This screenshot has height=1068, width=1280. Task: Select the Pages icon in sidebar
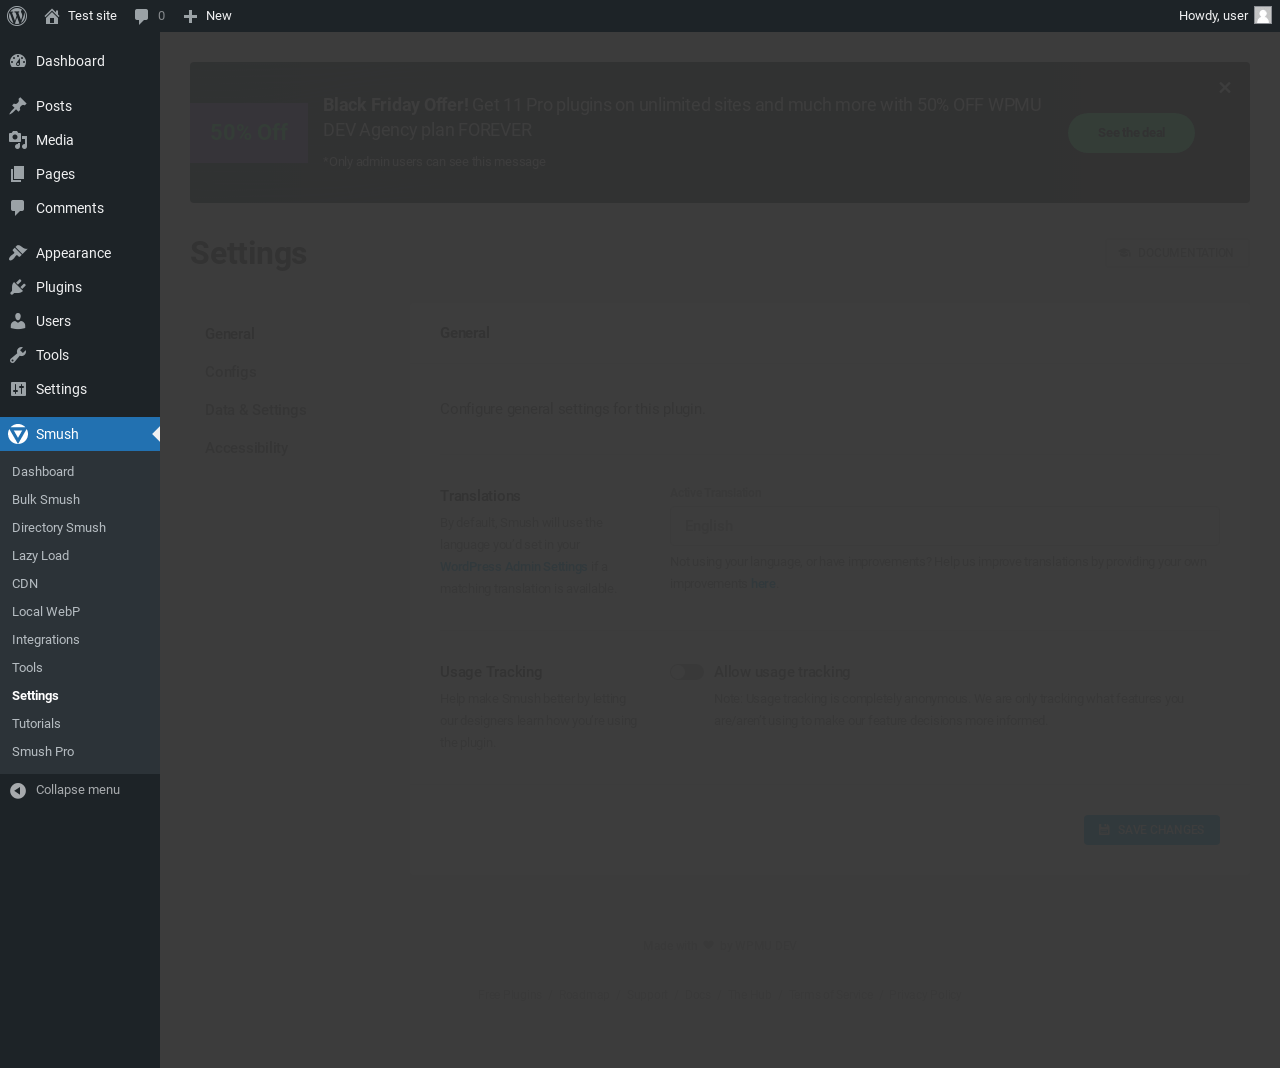(18, 174)
